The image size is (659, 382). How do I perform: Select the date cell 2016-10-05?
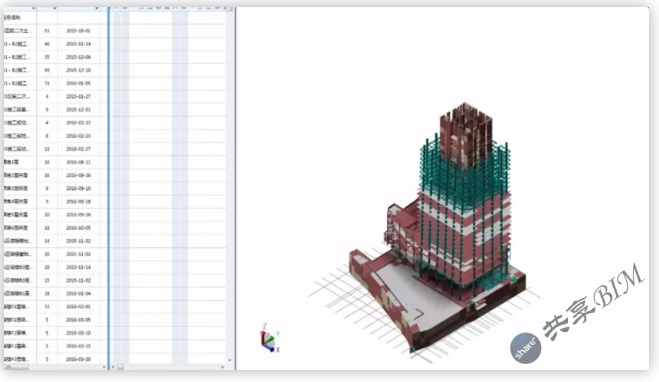click(78, 228)
